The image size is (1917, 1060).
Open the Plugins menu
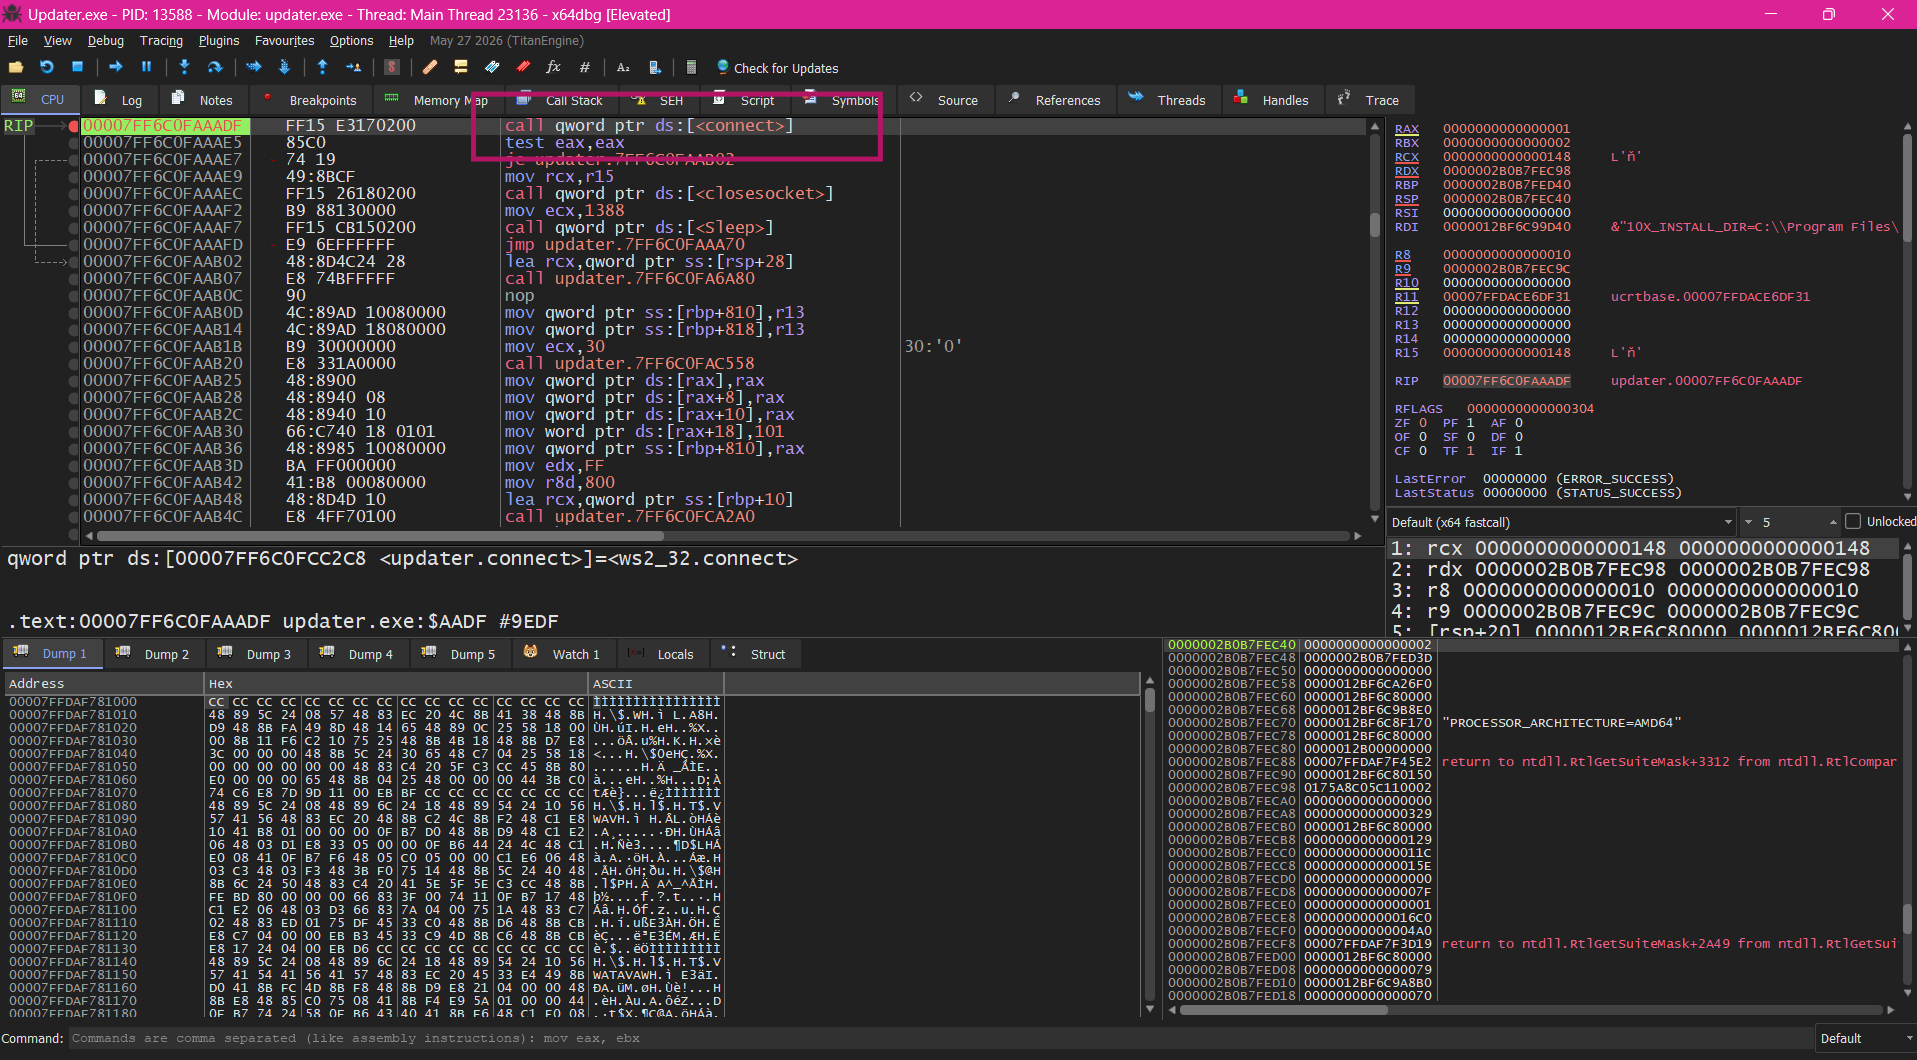pos(218,40)
